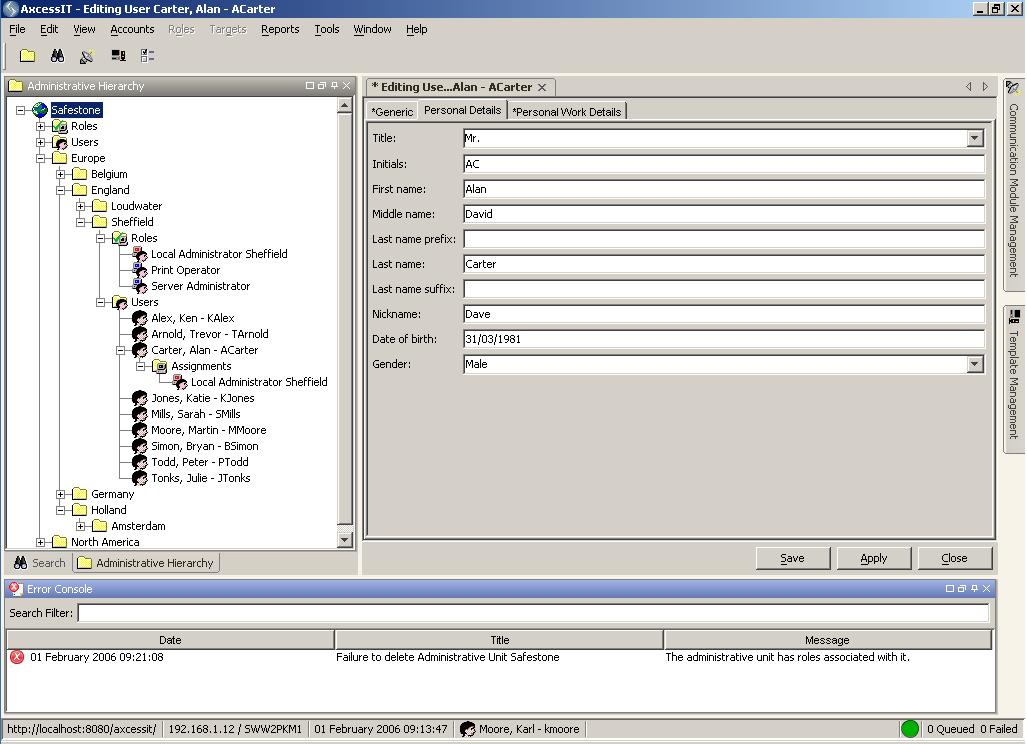1027x744 pixels.
Task: Select the Safestone globe icon in the tree
Action: pos(40,110)
